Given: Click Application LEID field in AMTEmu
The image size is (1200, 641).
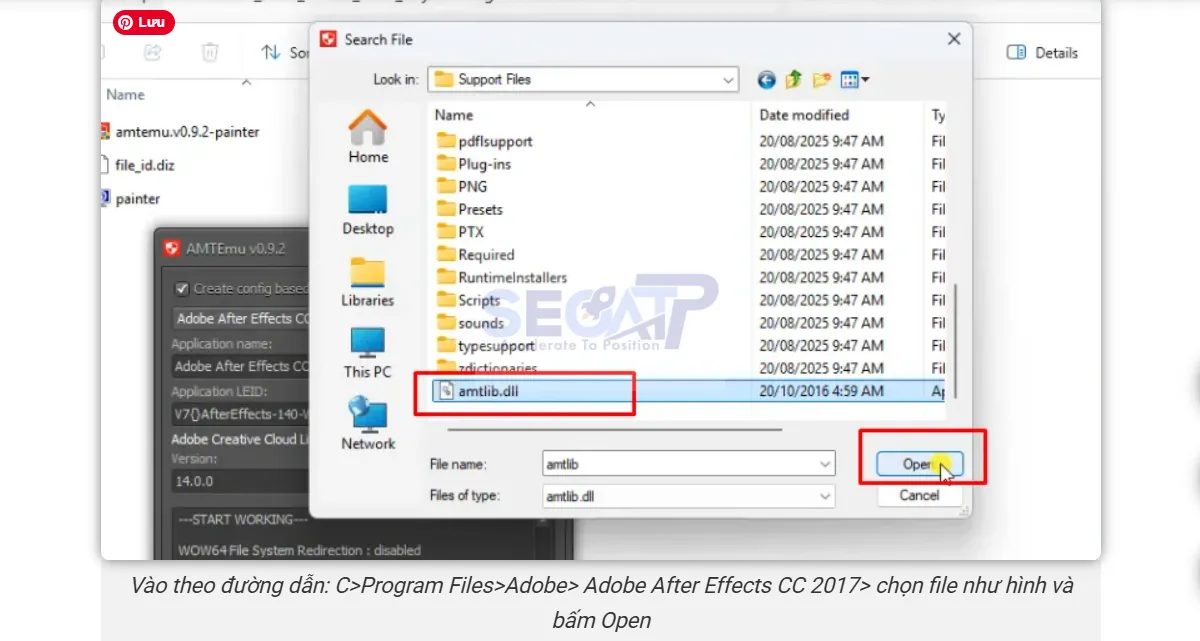Looking at the screenshot, I should coord(241,413).
